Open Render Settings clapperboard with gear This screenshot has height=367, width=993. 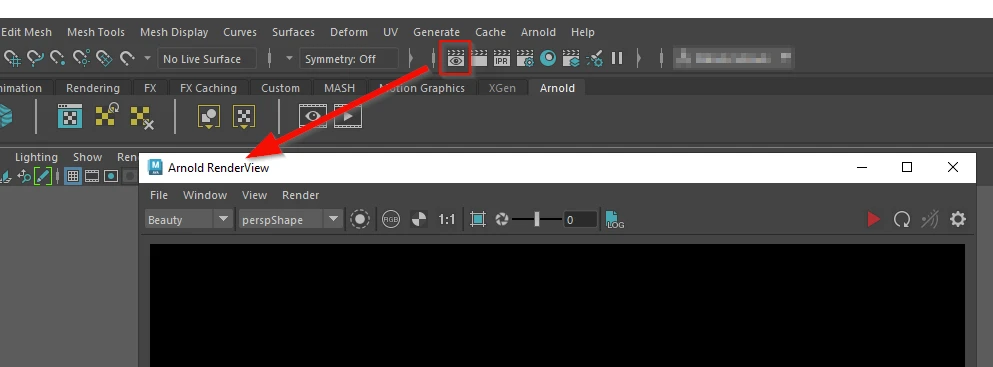[525, 59]
